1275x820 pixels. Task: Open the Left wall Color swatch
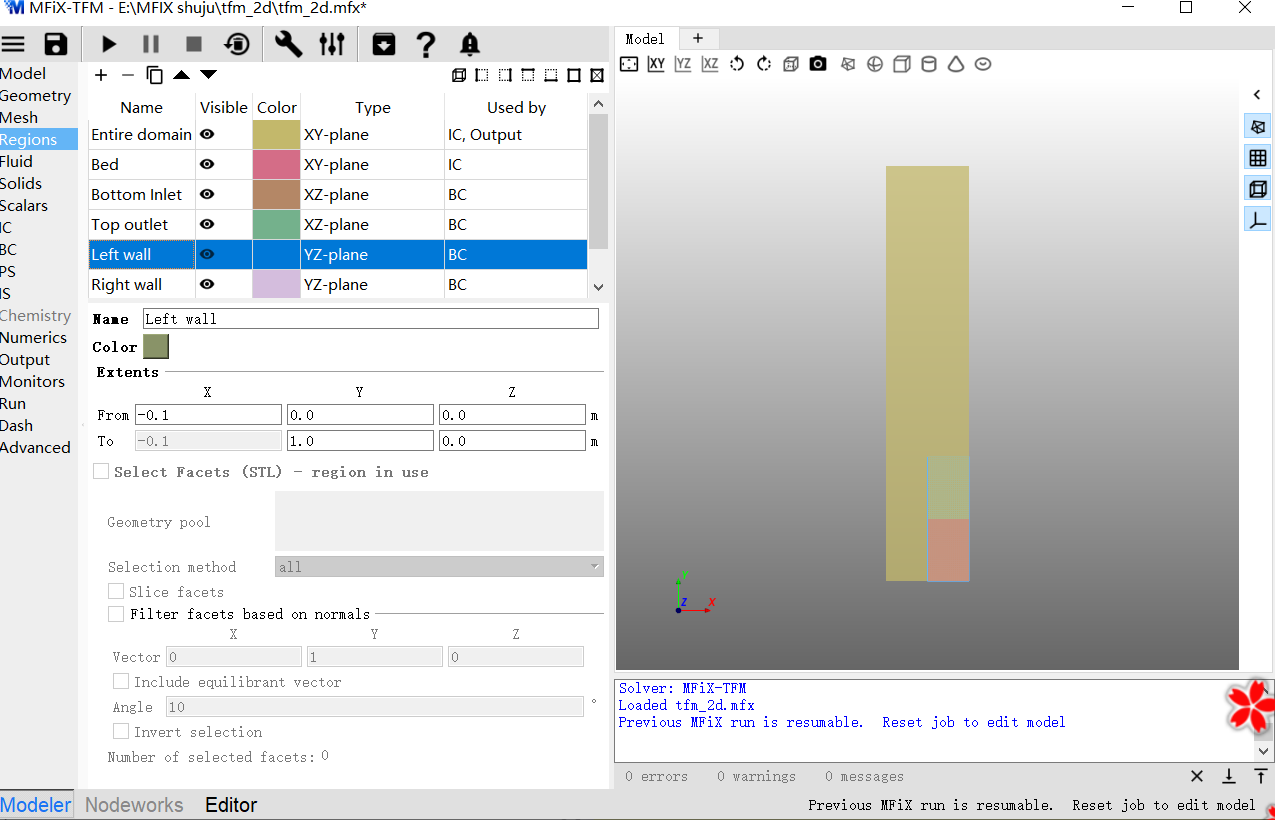pyautogui.click(x=156, y=347)
